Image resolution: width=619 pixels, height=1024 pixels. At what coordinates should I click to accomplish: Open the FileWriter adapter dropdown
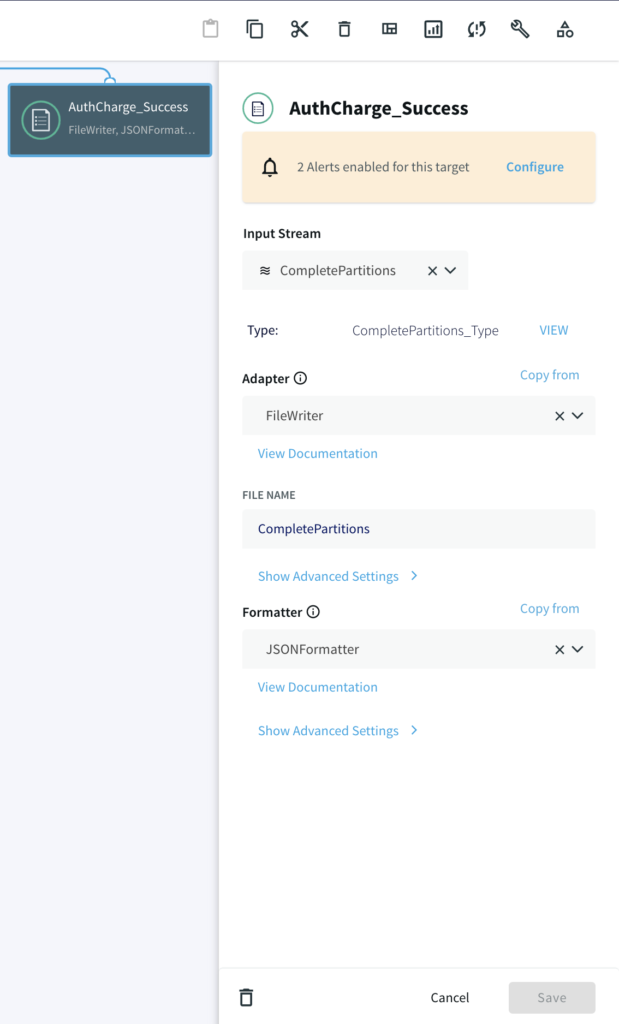577,416
